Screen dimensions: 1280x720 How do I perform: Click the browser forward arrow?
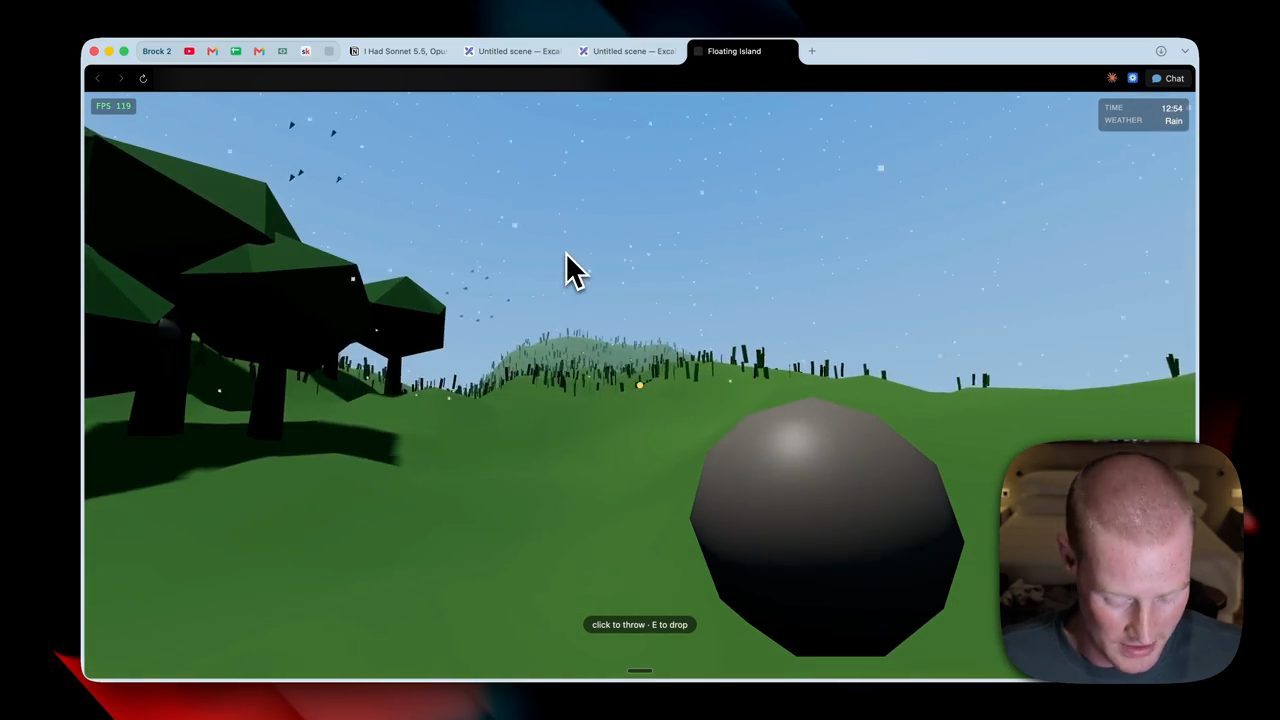pyautogui.click(x=121, y=78)
